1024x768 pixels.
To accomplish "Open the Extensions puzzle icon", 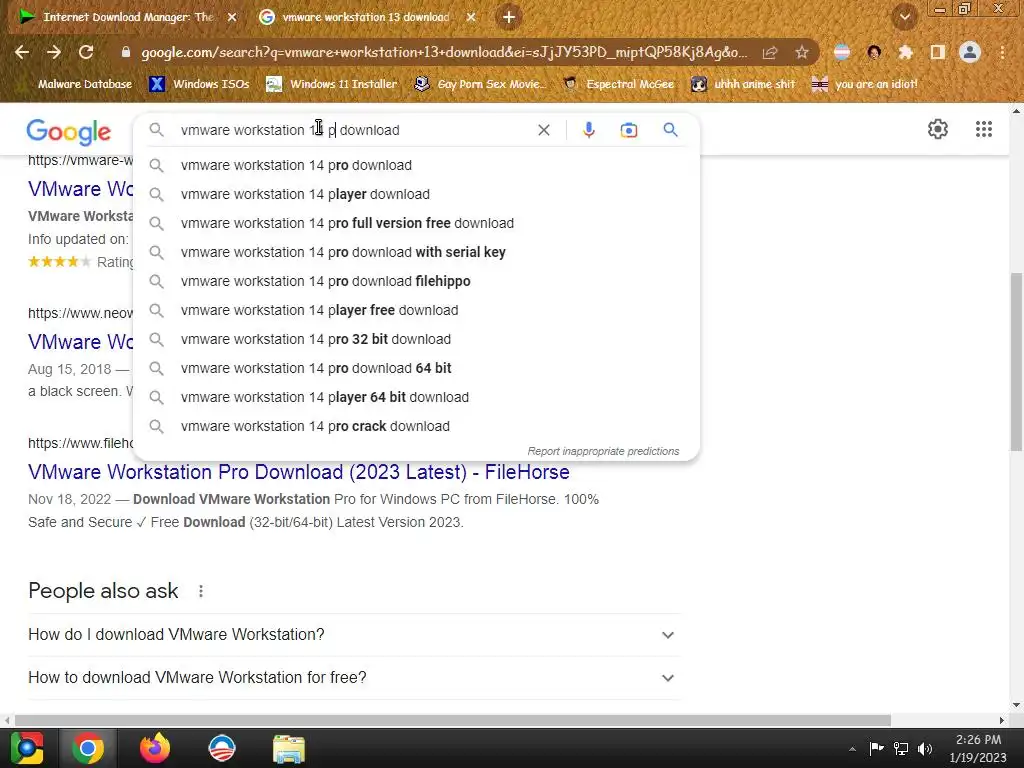I will point(905,52).
